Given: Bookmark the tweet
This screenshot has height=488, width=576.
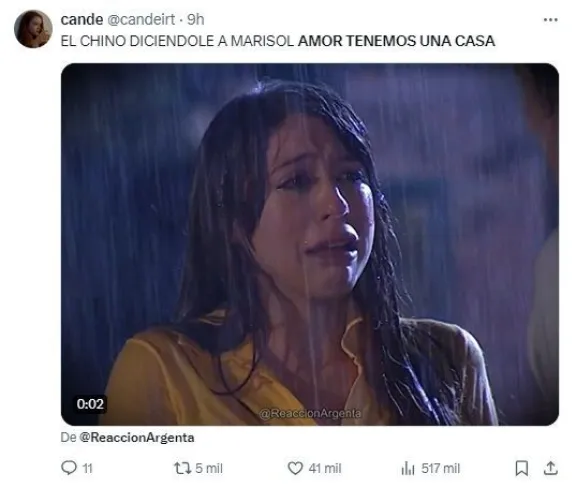Looking at the screenshot, I should (x=522, y=468).
